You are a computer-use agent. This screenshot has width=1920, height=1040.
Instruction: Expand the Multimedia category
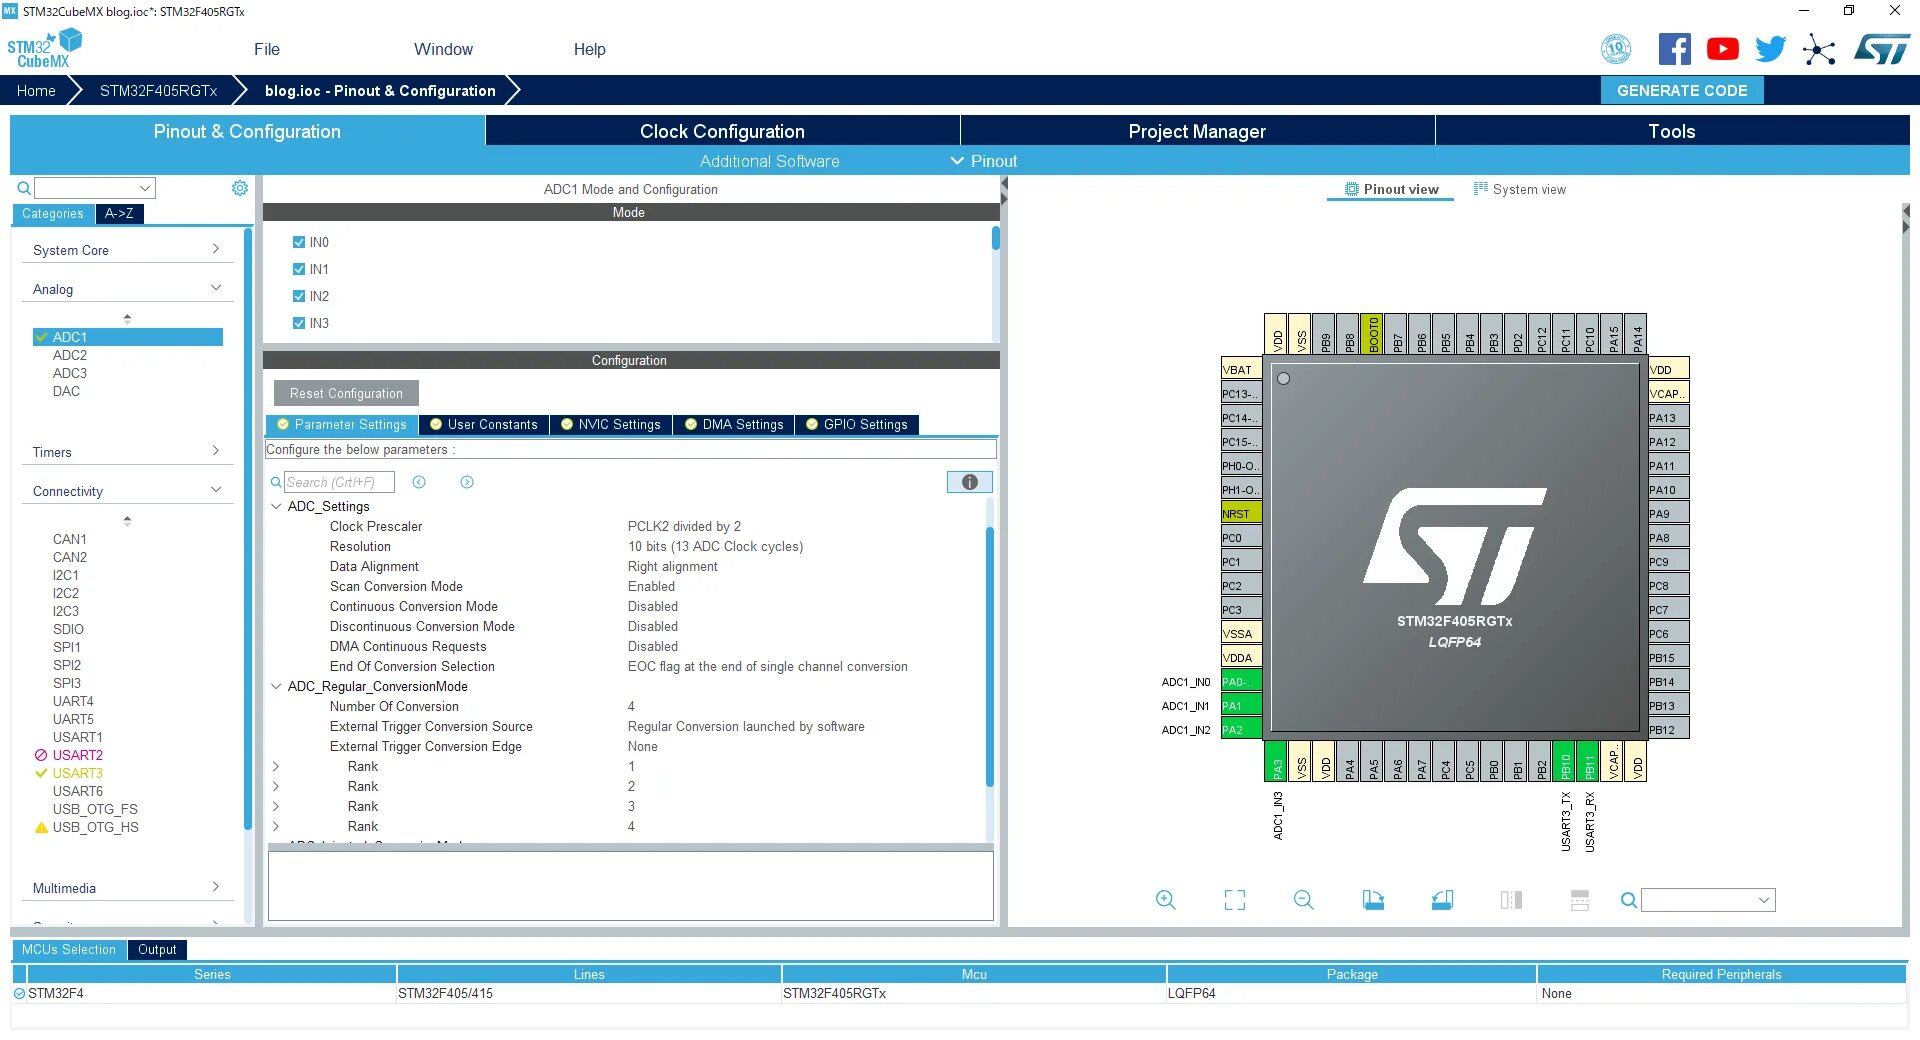pos(126,888)
